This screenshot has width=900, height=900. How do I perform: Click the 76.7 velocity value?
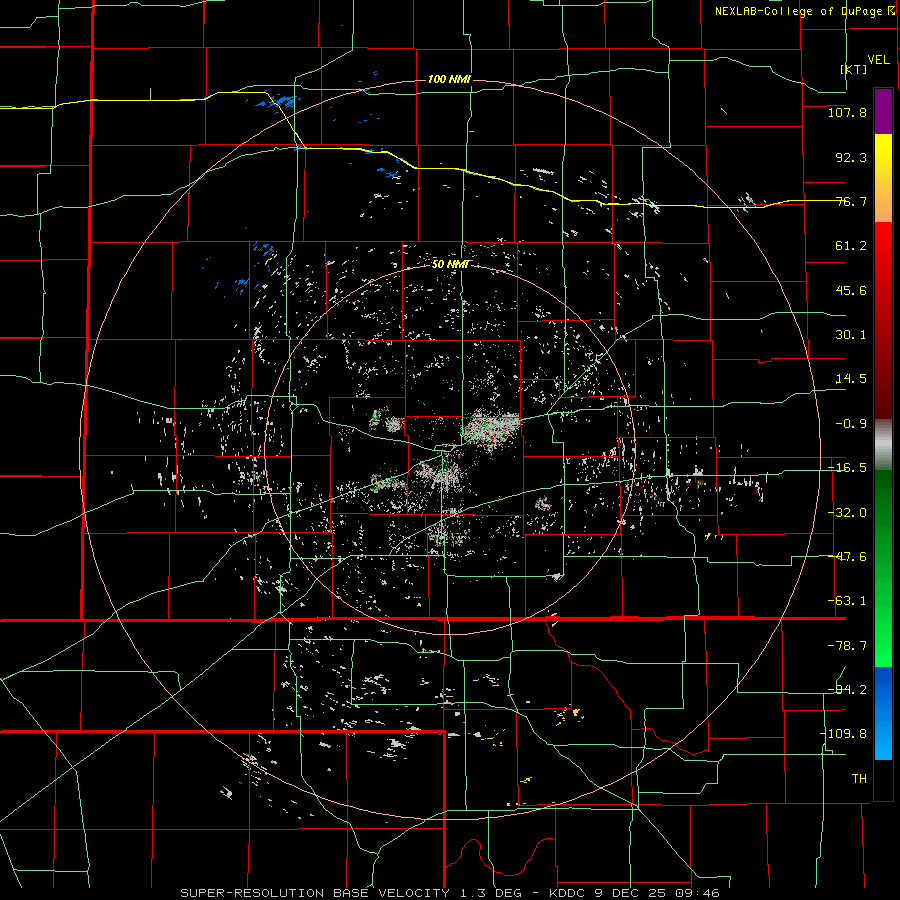tap(851, 201)
